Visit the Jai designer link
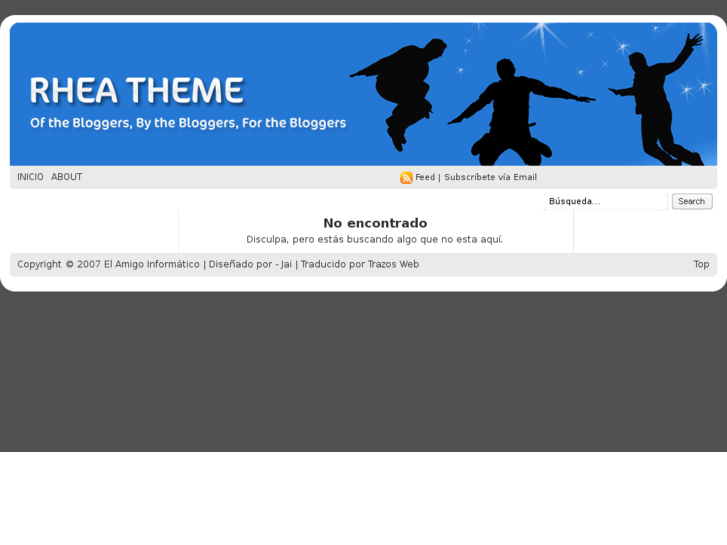This screenshot has width=727, height=545. 286,264
